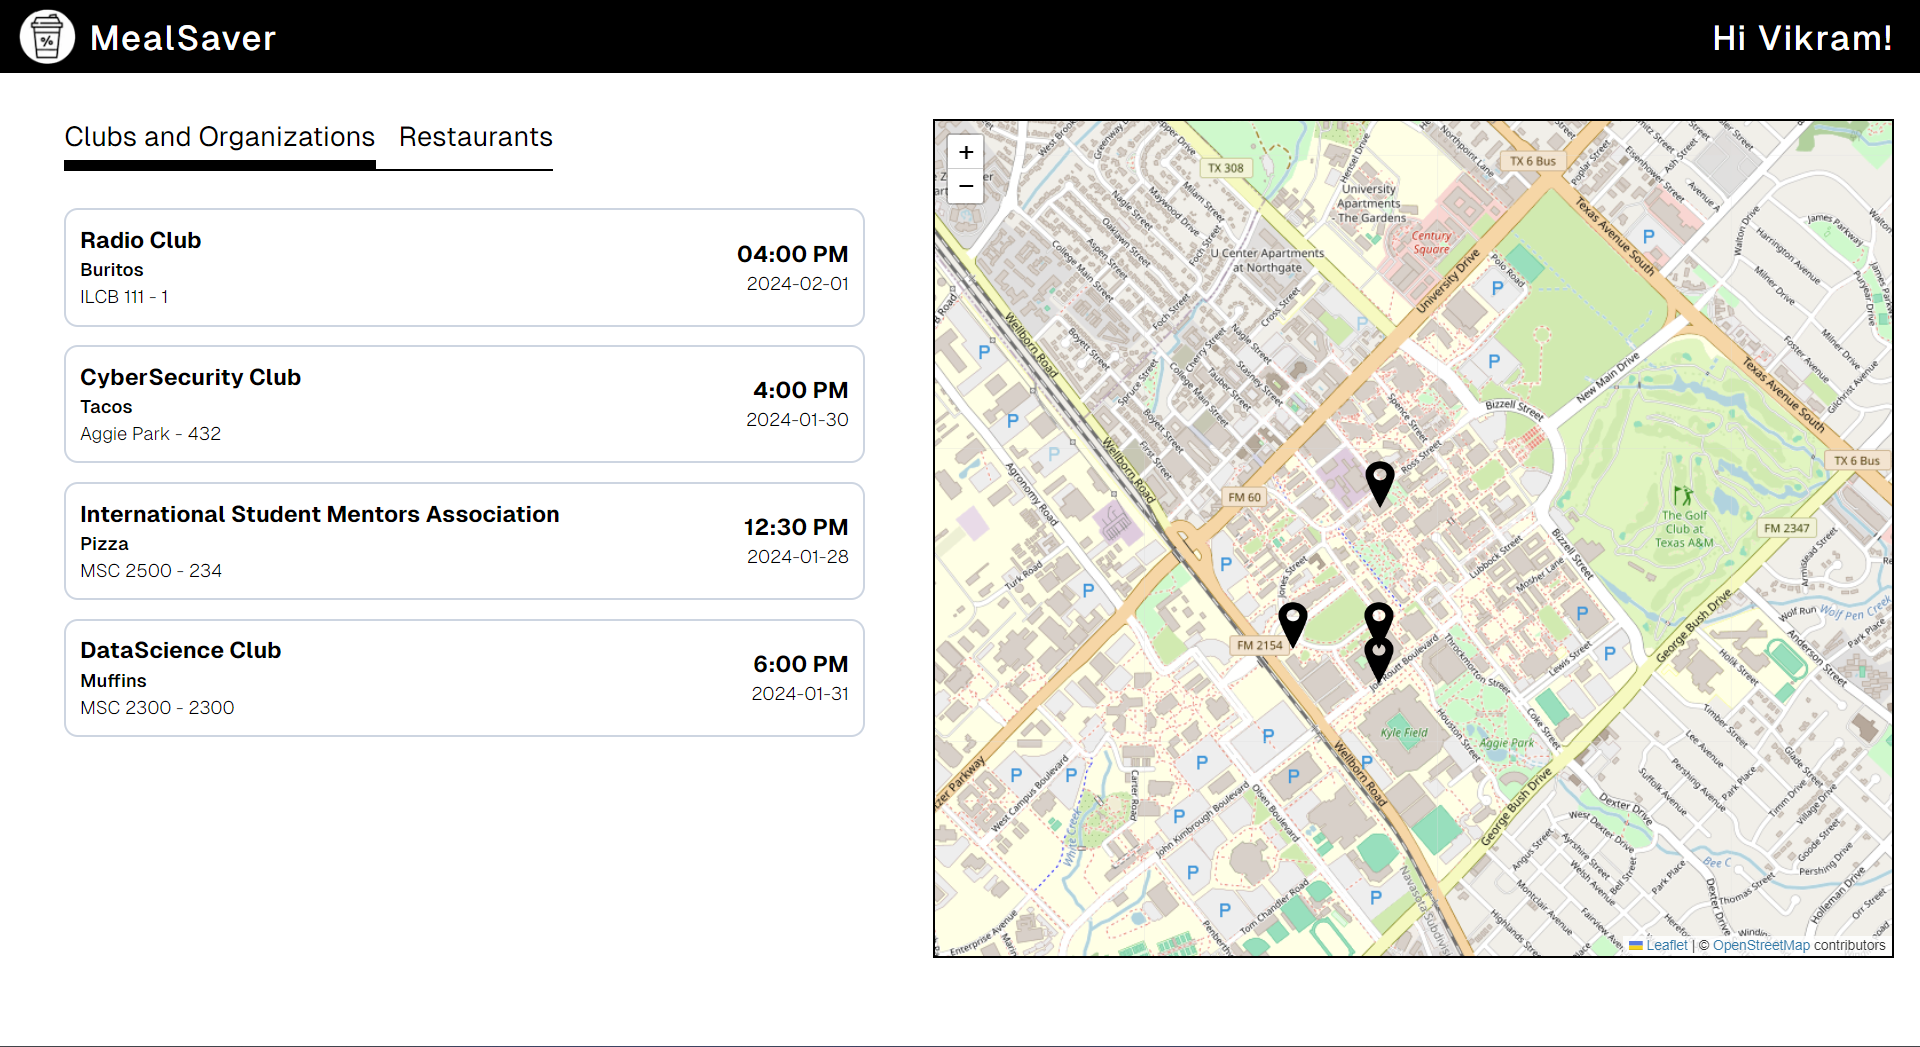Image resolution: width=1920 pixels, height=1047 pixels.
Task: Click the 6:00 PM time
Action: click(800, 664)
